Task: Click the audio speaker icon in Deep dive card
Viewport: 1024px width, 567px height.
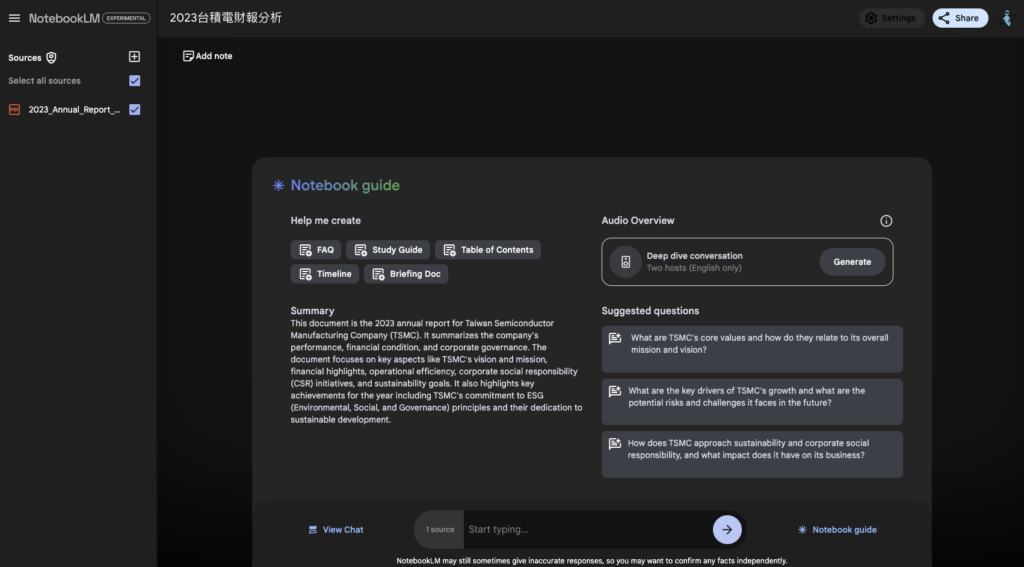Action: [626, 262]
